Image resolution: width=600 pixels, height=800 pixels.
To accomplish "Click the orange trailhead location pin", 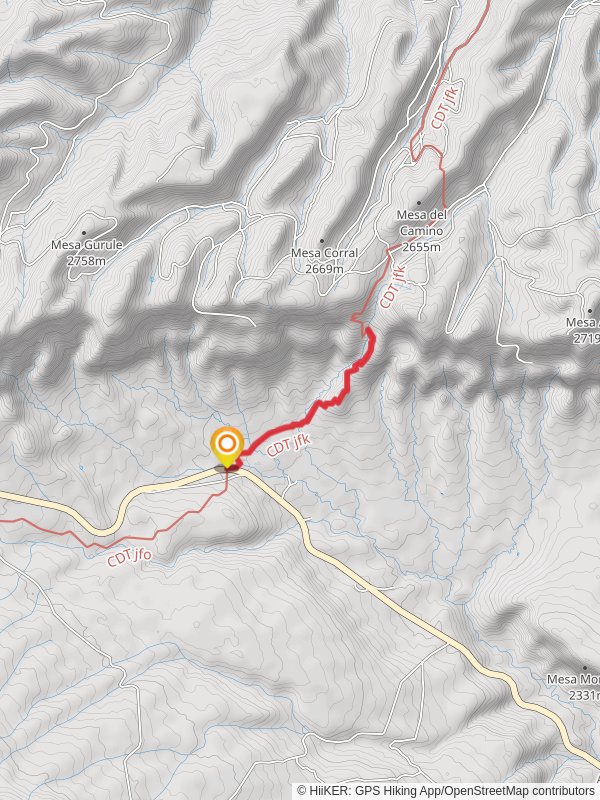I will tap(227, 446).
